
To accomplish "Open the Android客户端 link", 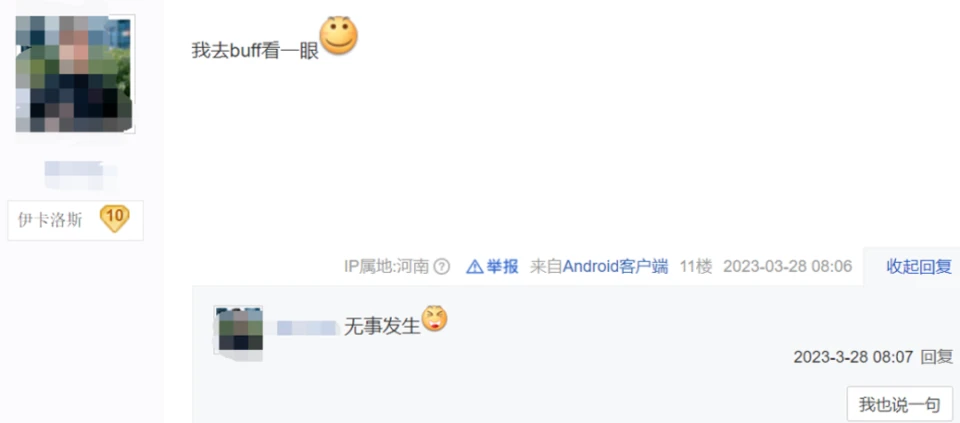I will click(x=615, y=266).
